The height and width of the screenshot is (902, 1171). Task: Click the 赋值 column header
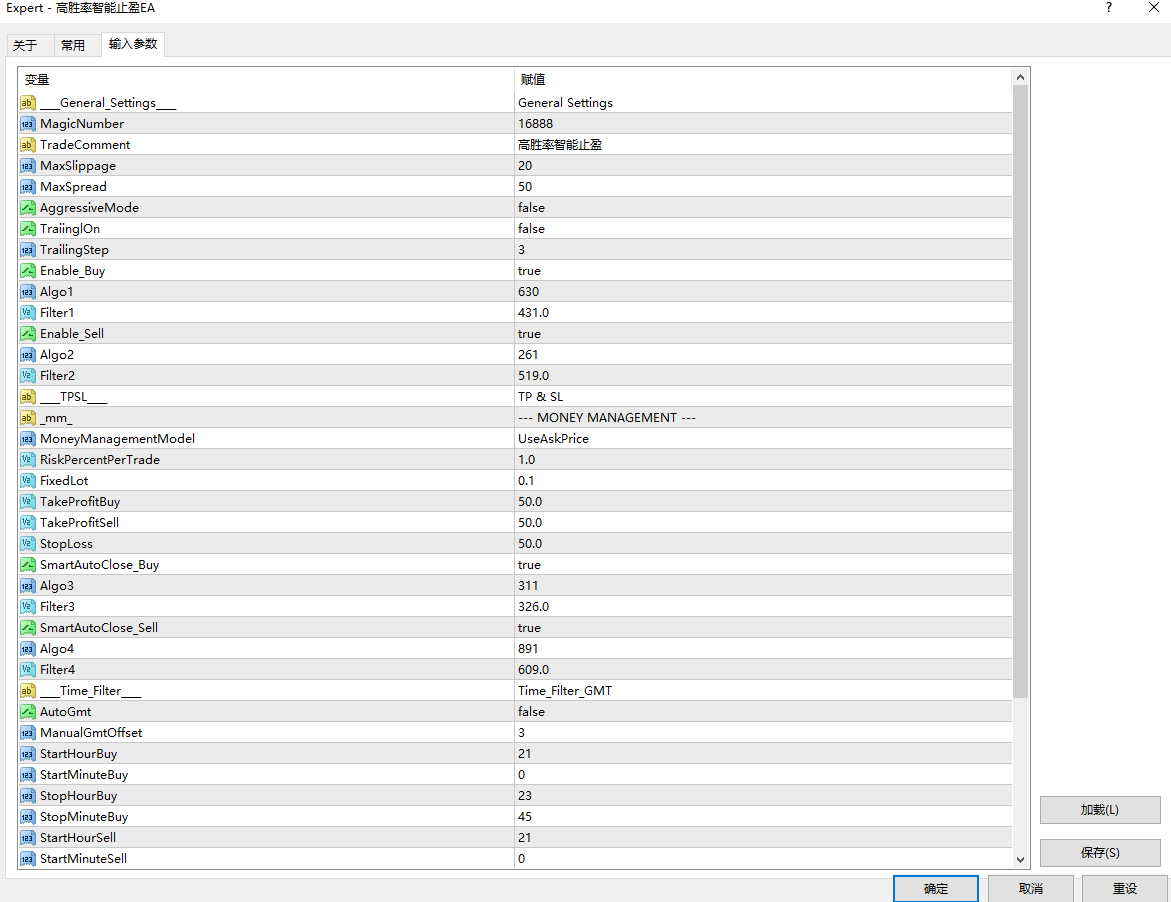tap(763, 80)
